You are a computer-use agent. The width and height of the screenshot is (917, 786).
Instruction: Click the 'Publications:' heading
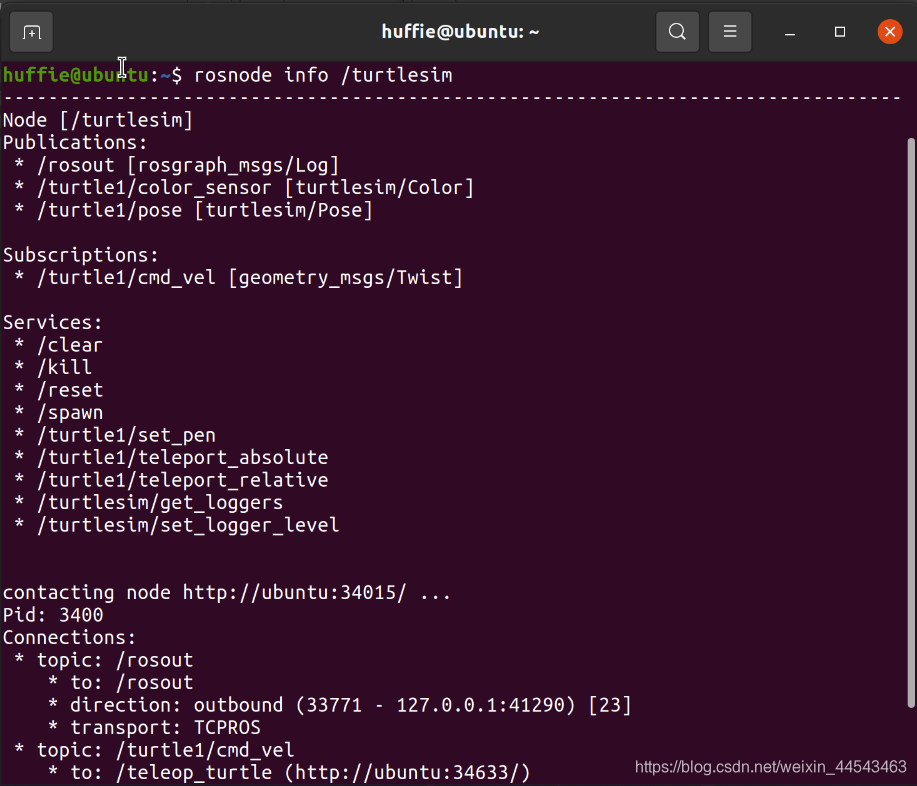[75, 143]
